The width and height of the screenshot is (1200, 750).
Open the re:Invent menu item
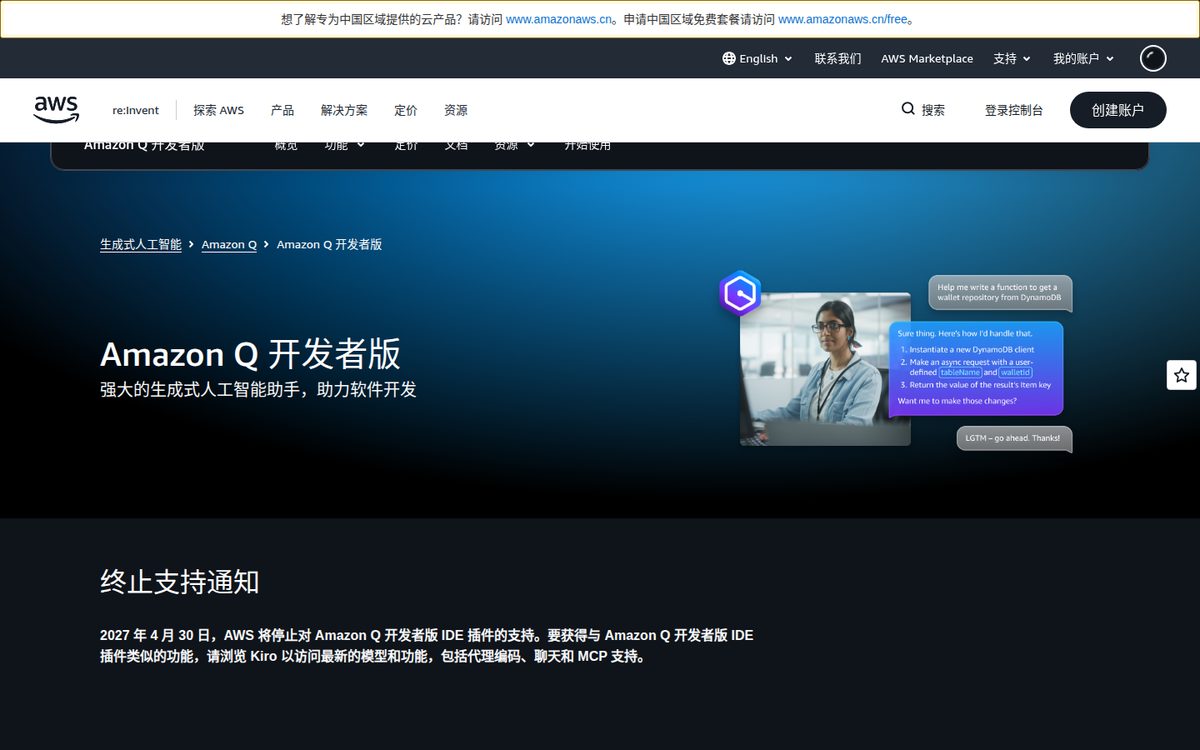click(x=135, y=110)
